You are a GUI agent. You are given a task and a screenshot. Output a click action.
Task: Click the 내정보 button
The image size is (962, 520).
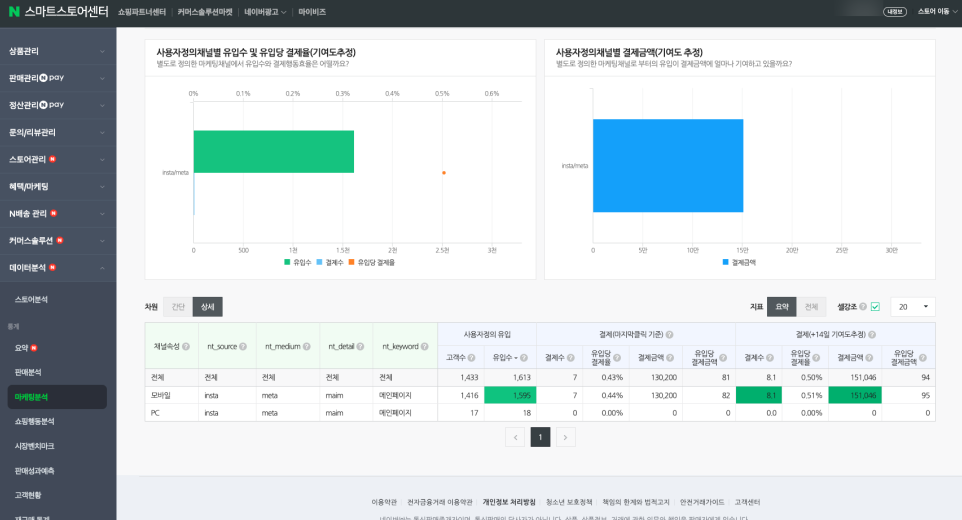895,12
